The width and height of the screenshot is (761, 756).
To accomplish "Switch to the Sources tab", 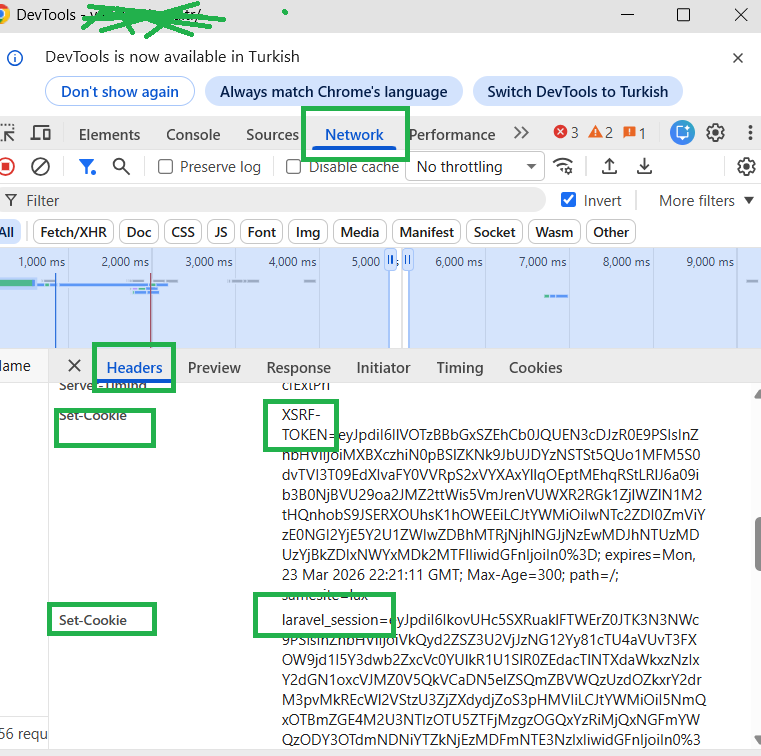I will tap(272, 134).
